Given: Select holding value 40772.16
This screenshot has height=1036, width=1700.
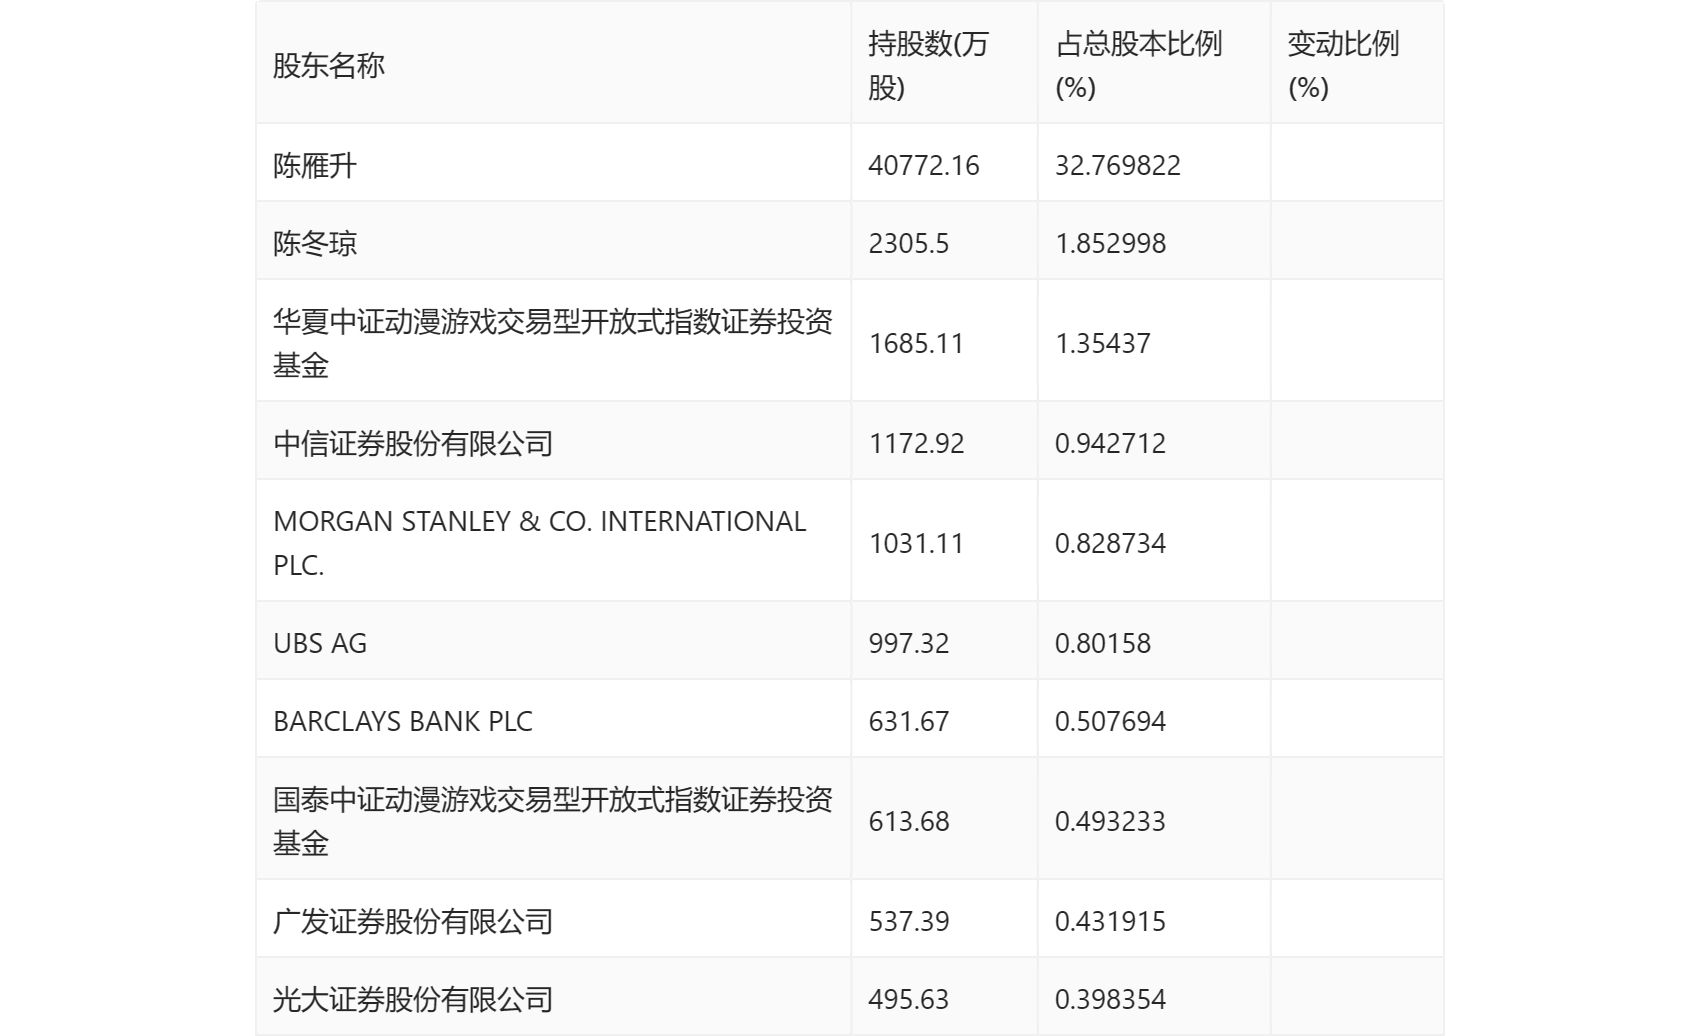Looking at the screenshot, I should [x=924, y=165].
